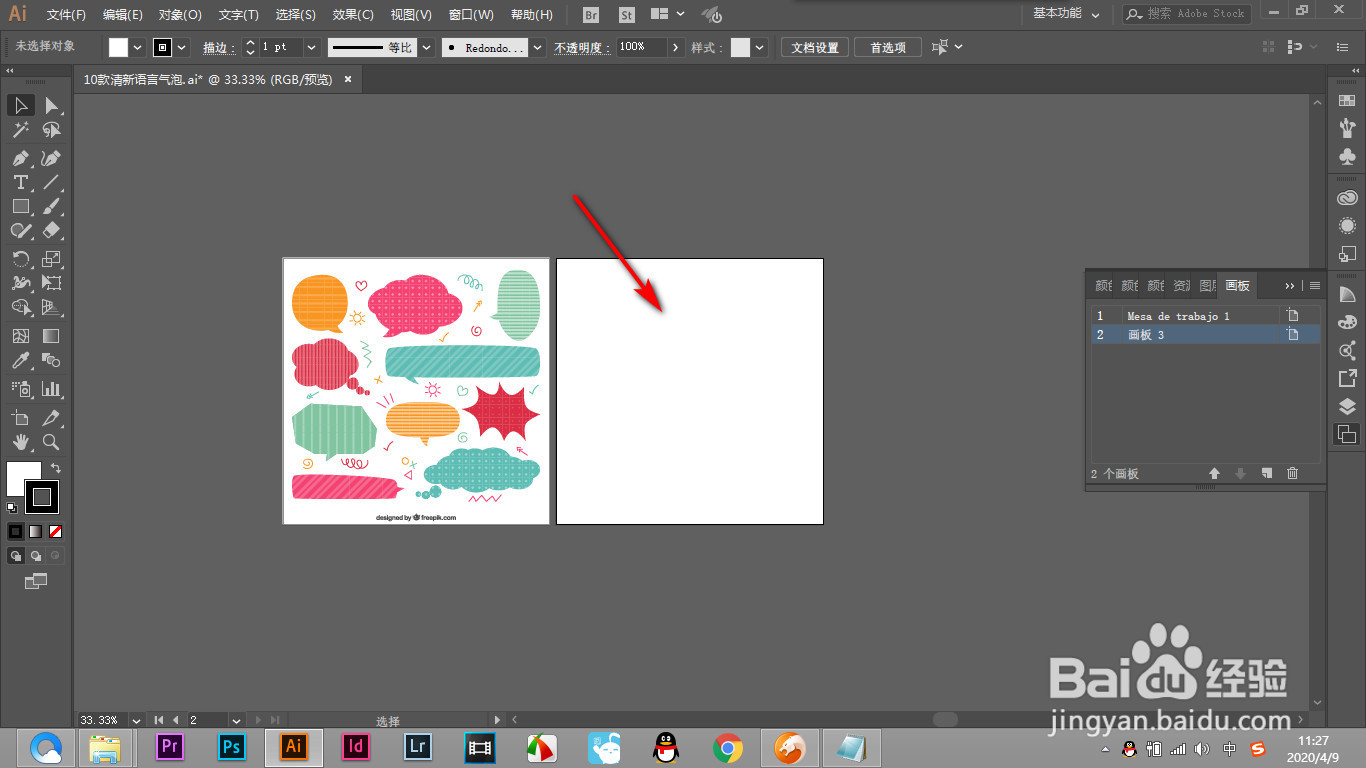Screen dimensions: 1366x768
Task: Enable Draw Normal mode
Action: click(x=16, y=555)
